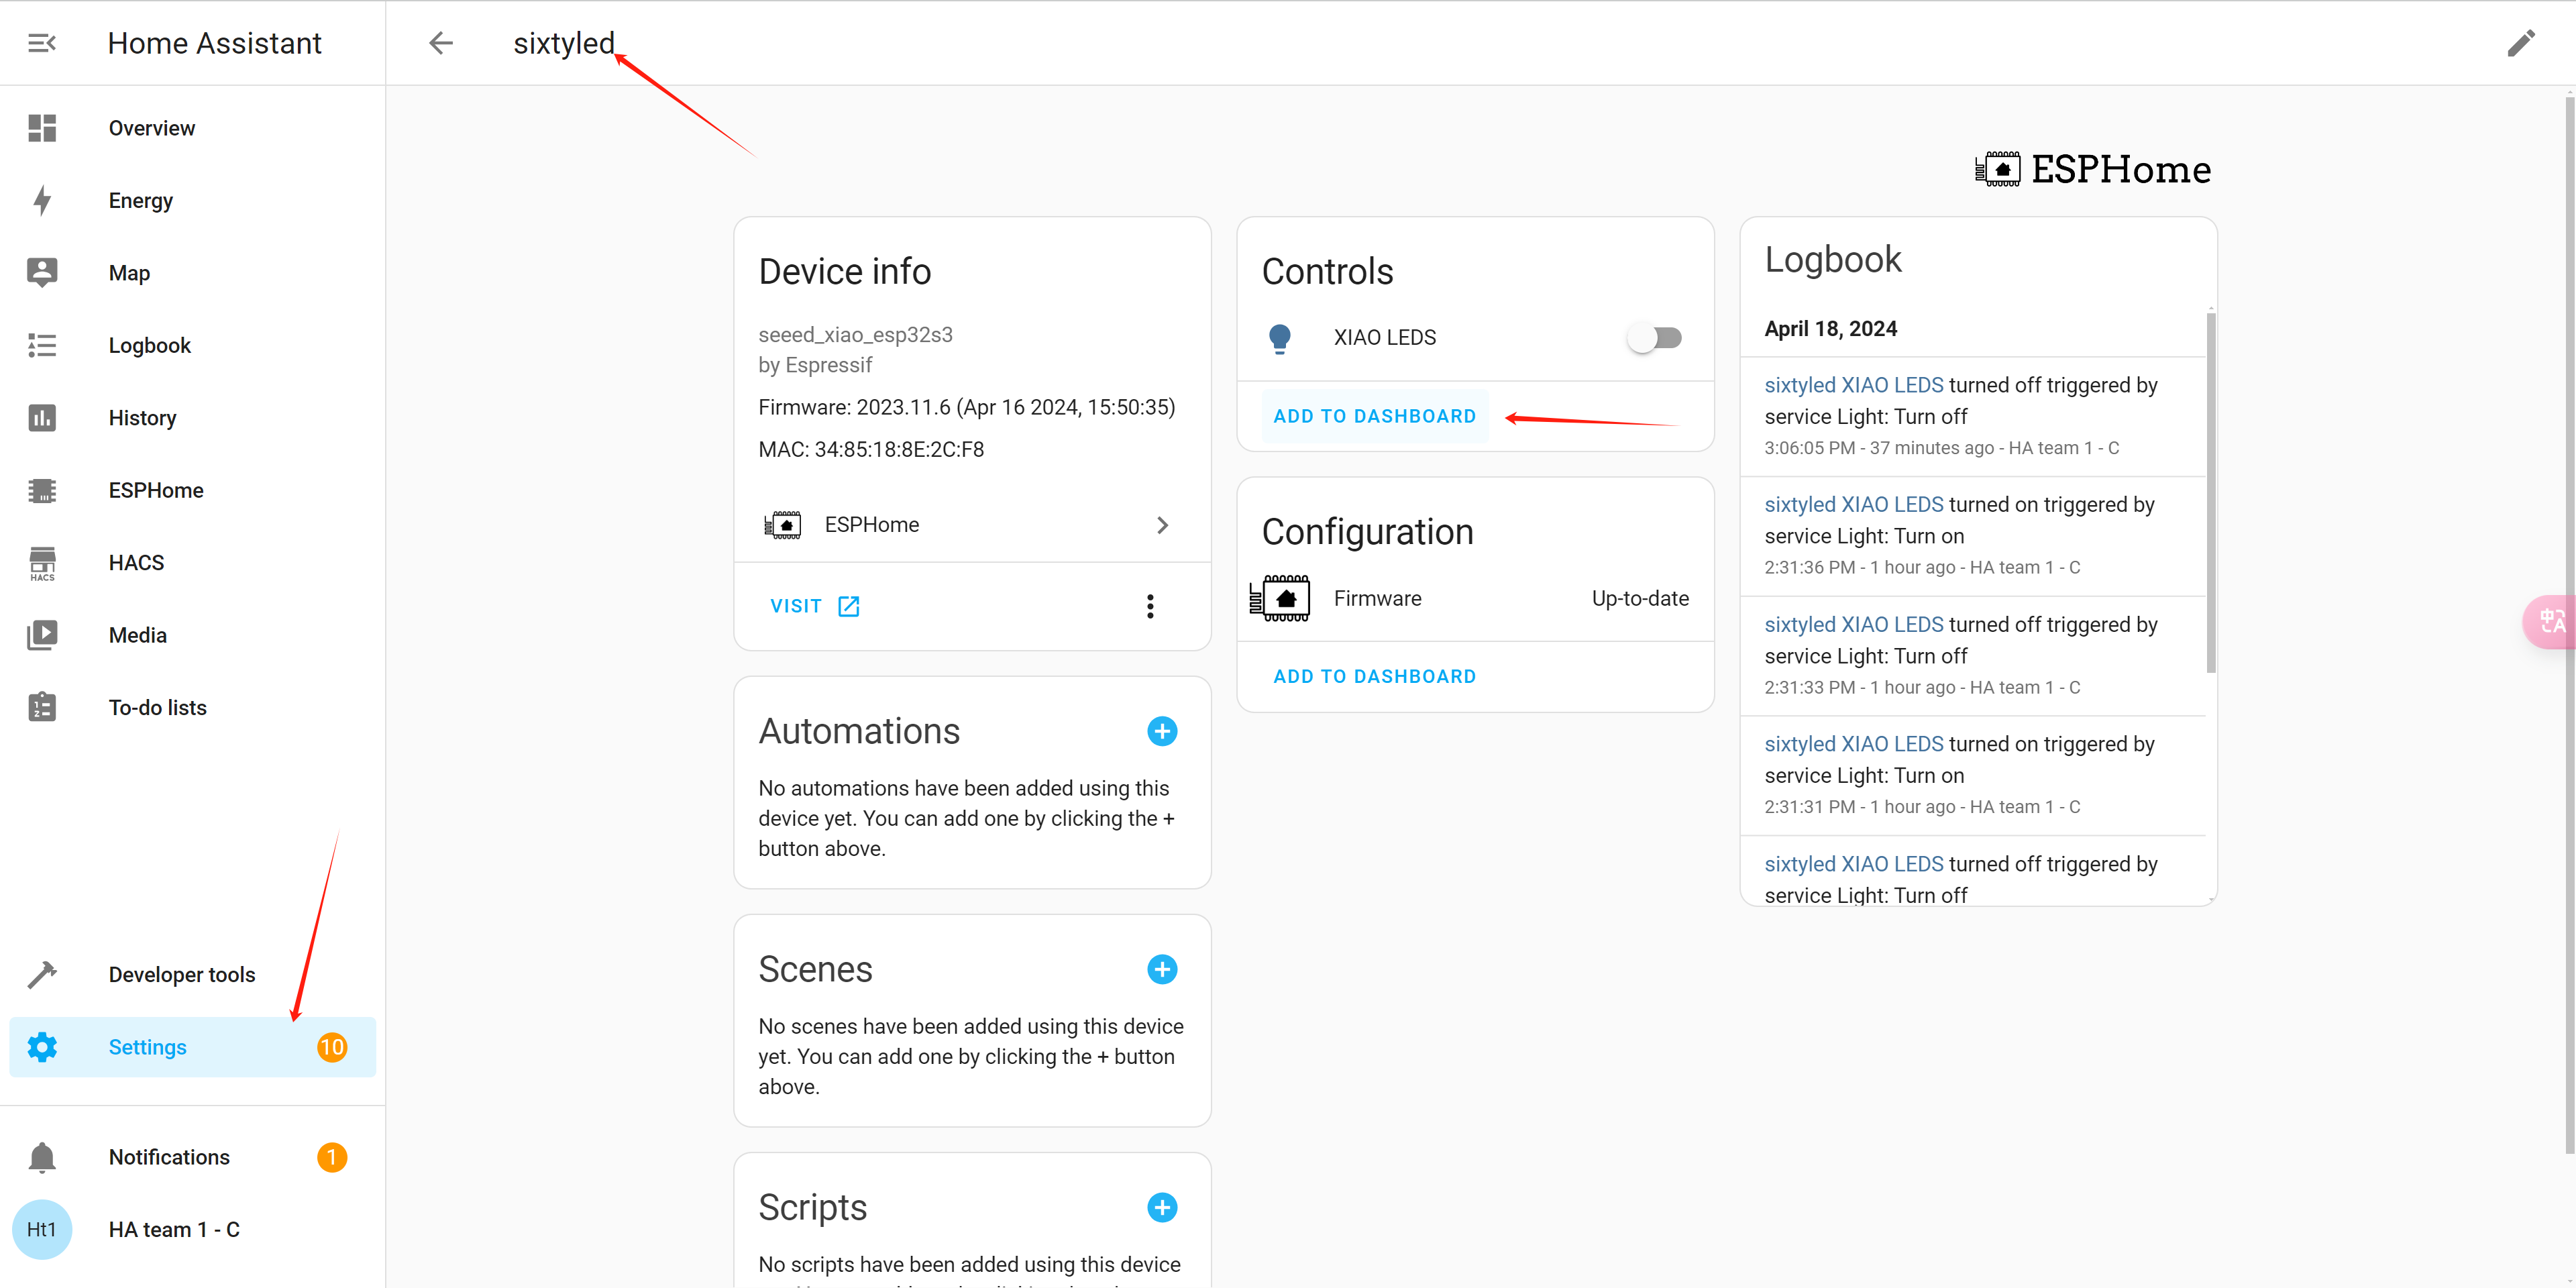2576x1288 pixels.
Task: Click the Notifications badge showing 1
Action: tap(332, 1157)
